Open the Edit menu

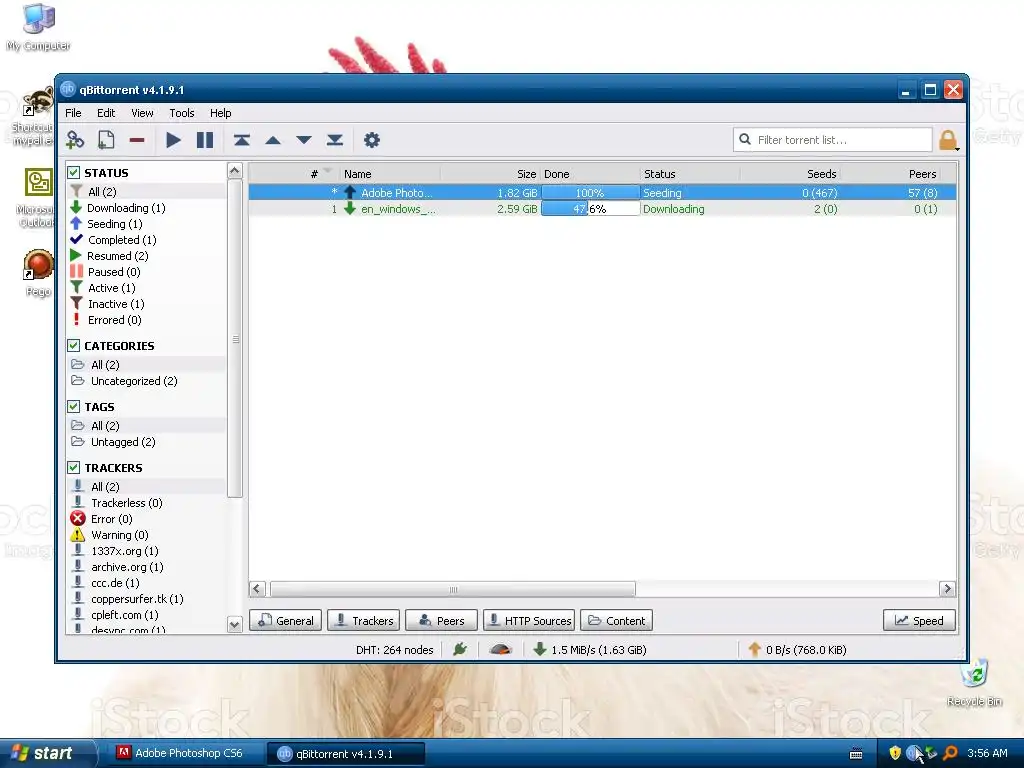pos(106,113)
